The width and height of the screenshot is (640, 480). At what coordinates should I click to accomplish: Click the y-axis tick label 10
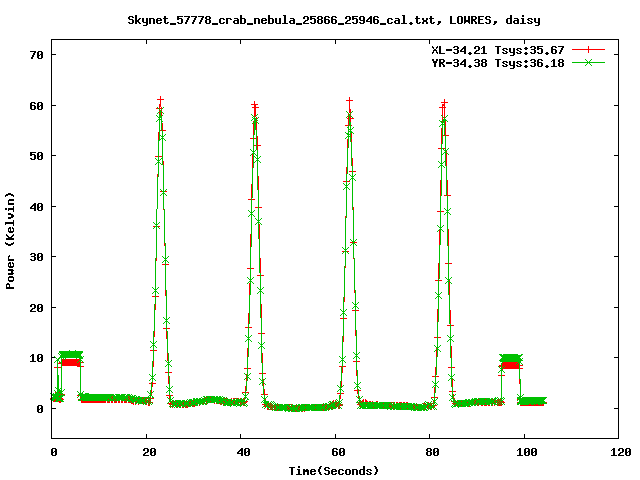pos(36,358)
